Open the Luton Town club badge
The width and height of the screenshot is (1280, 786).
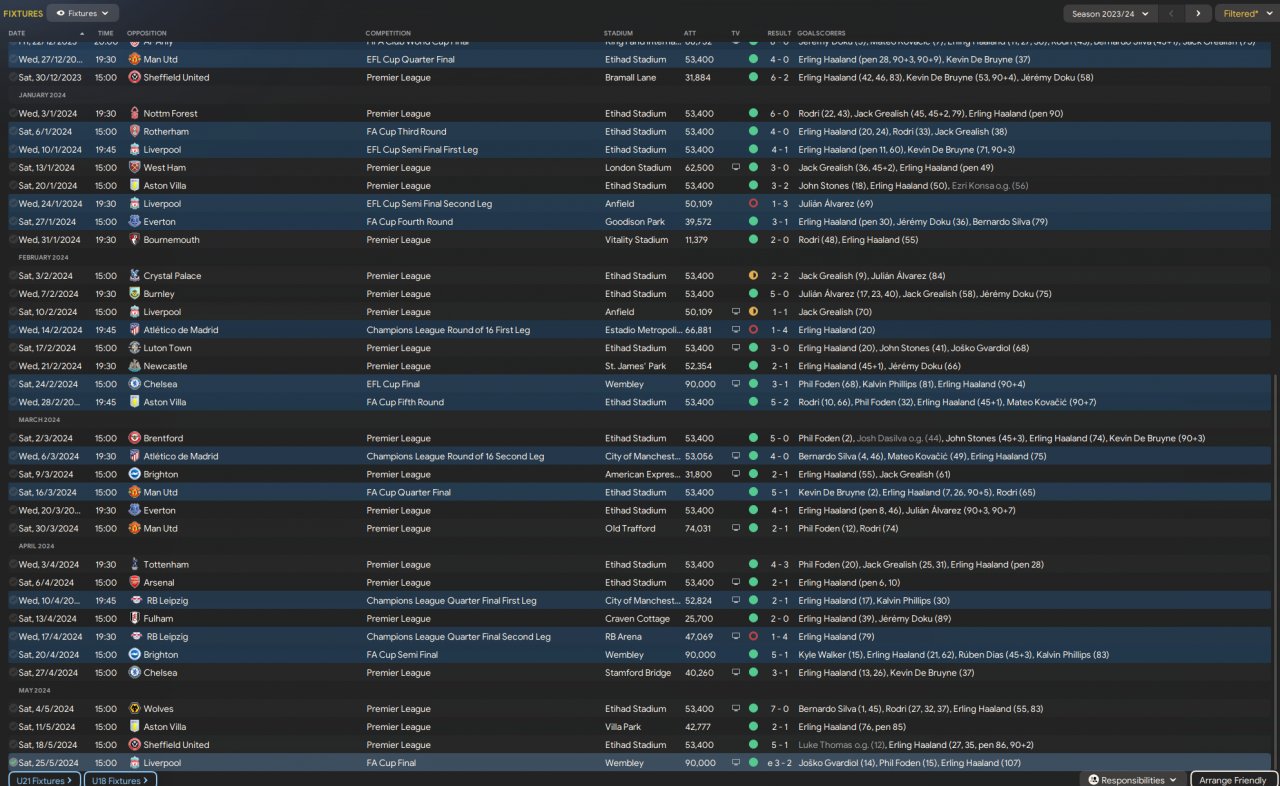click(134, 348)
